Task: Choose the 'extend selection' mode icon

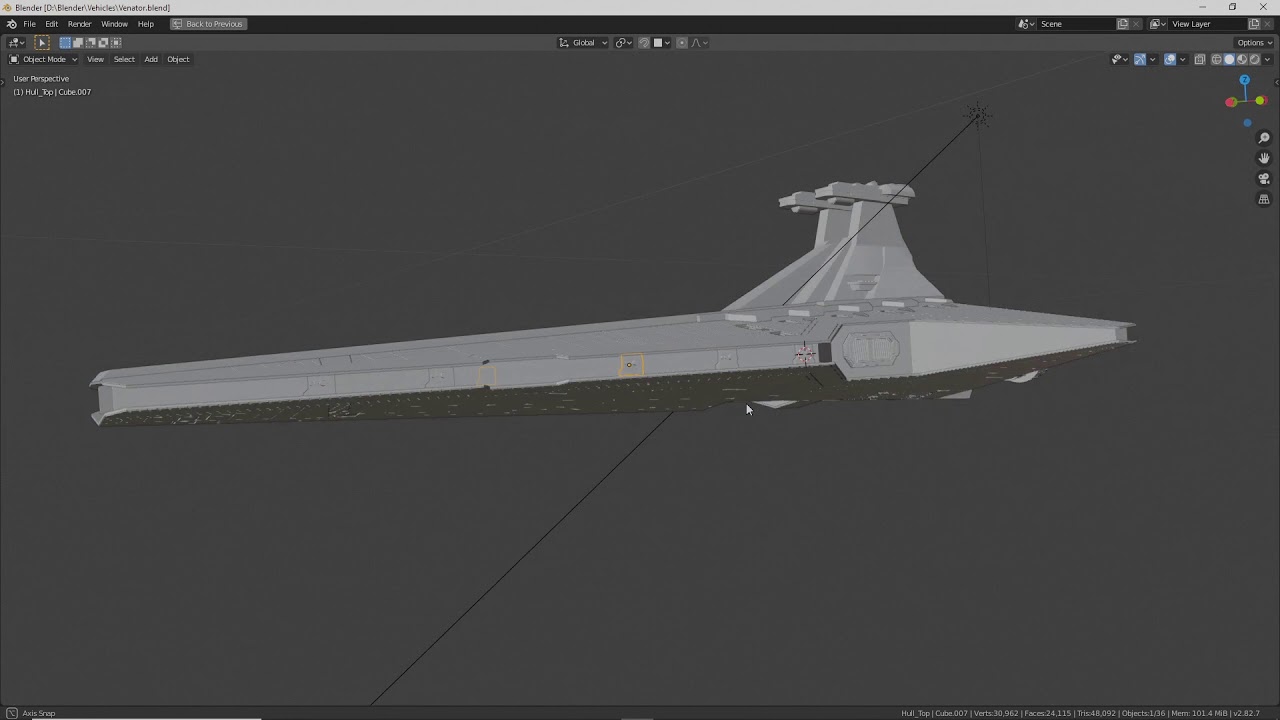Action: (78, 42)
